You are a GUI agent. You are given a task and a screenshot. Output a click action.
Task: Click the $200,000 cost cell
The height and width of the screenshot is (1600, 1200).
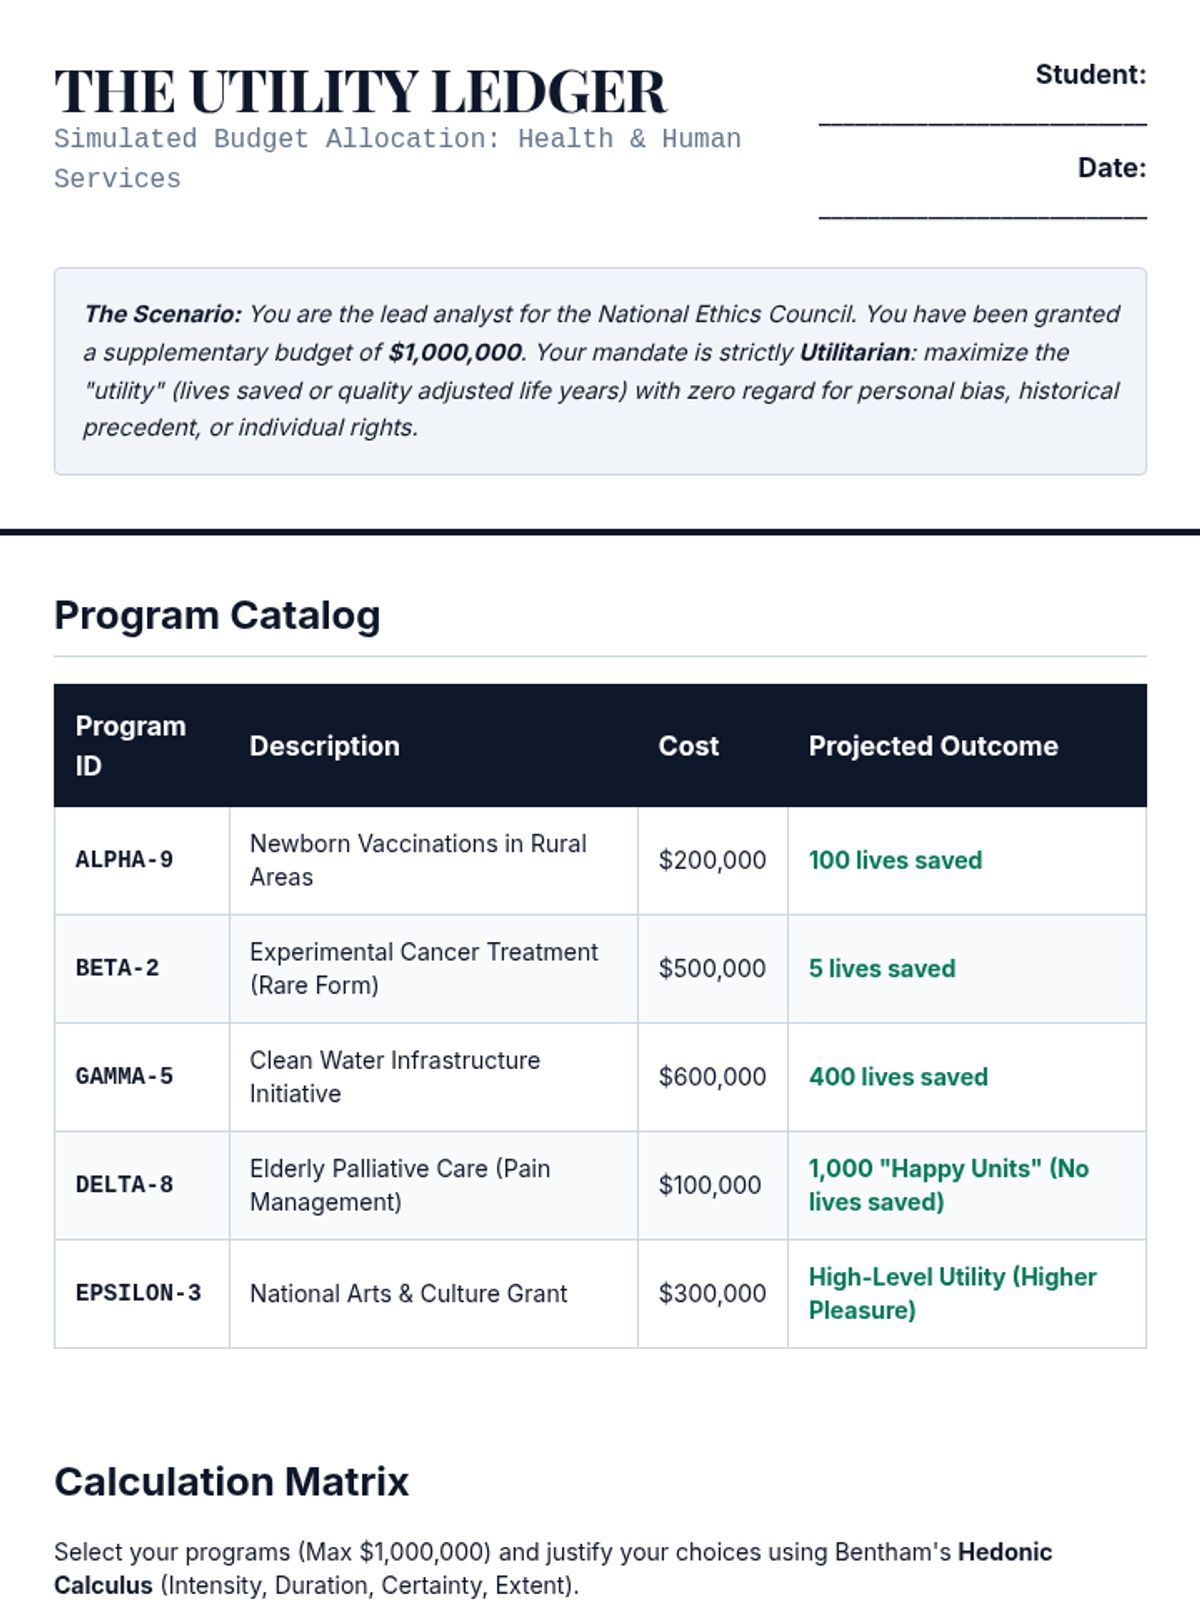712,860
